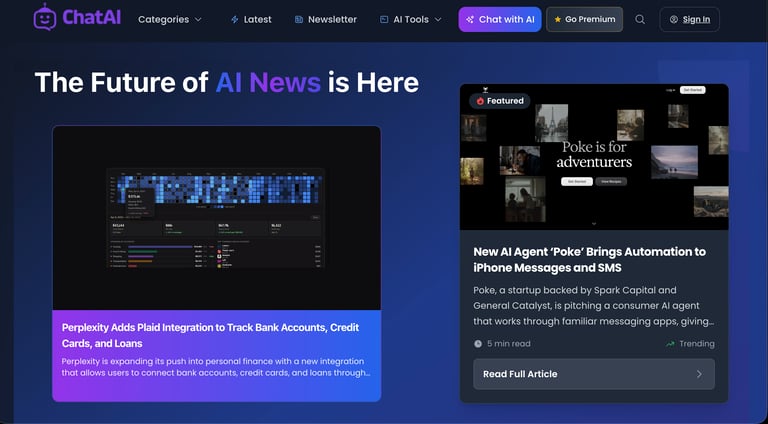Open the Perplexity Adds Plaid Integration headline
This screenshot has height=424, width=768.
[210, 335]
